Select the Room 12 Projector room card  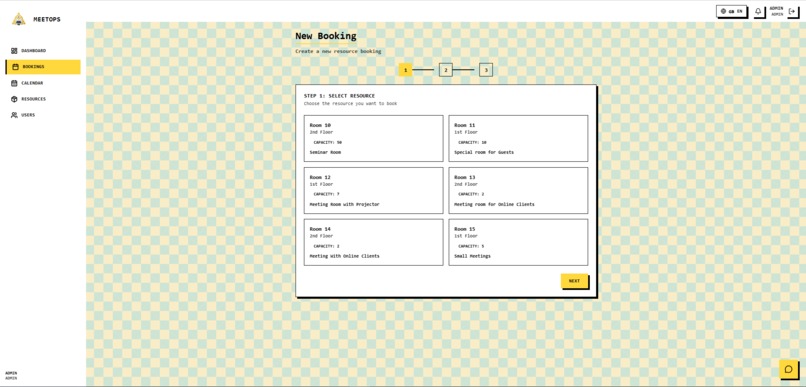(x=373, y=190)
